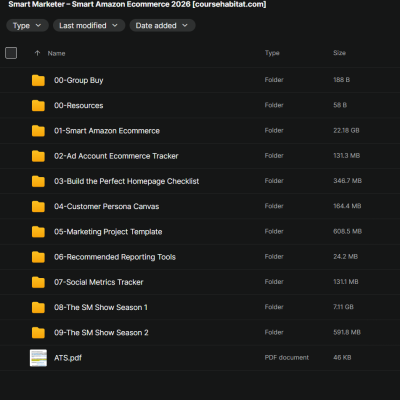Sort by the Name column header
The width and height of the screenshot is (400, 400).
click(56, 53)
